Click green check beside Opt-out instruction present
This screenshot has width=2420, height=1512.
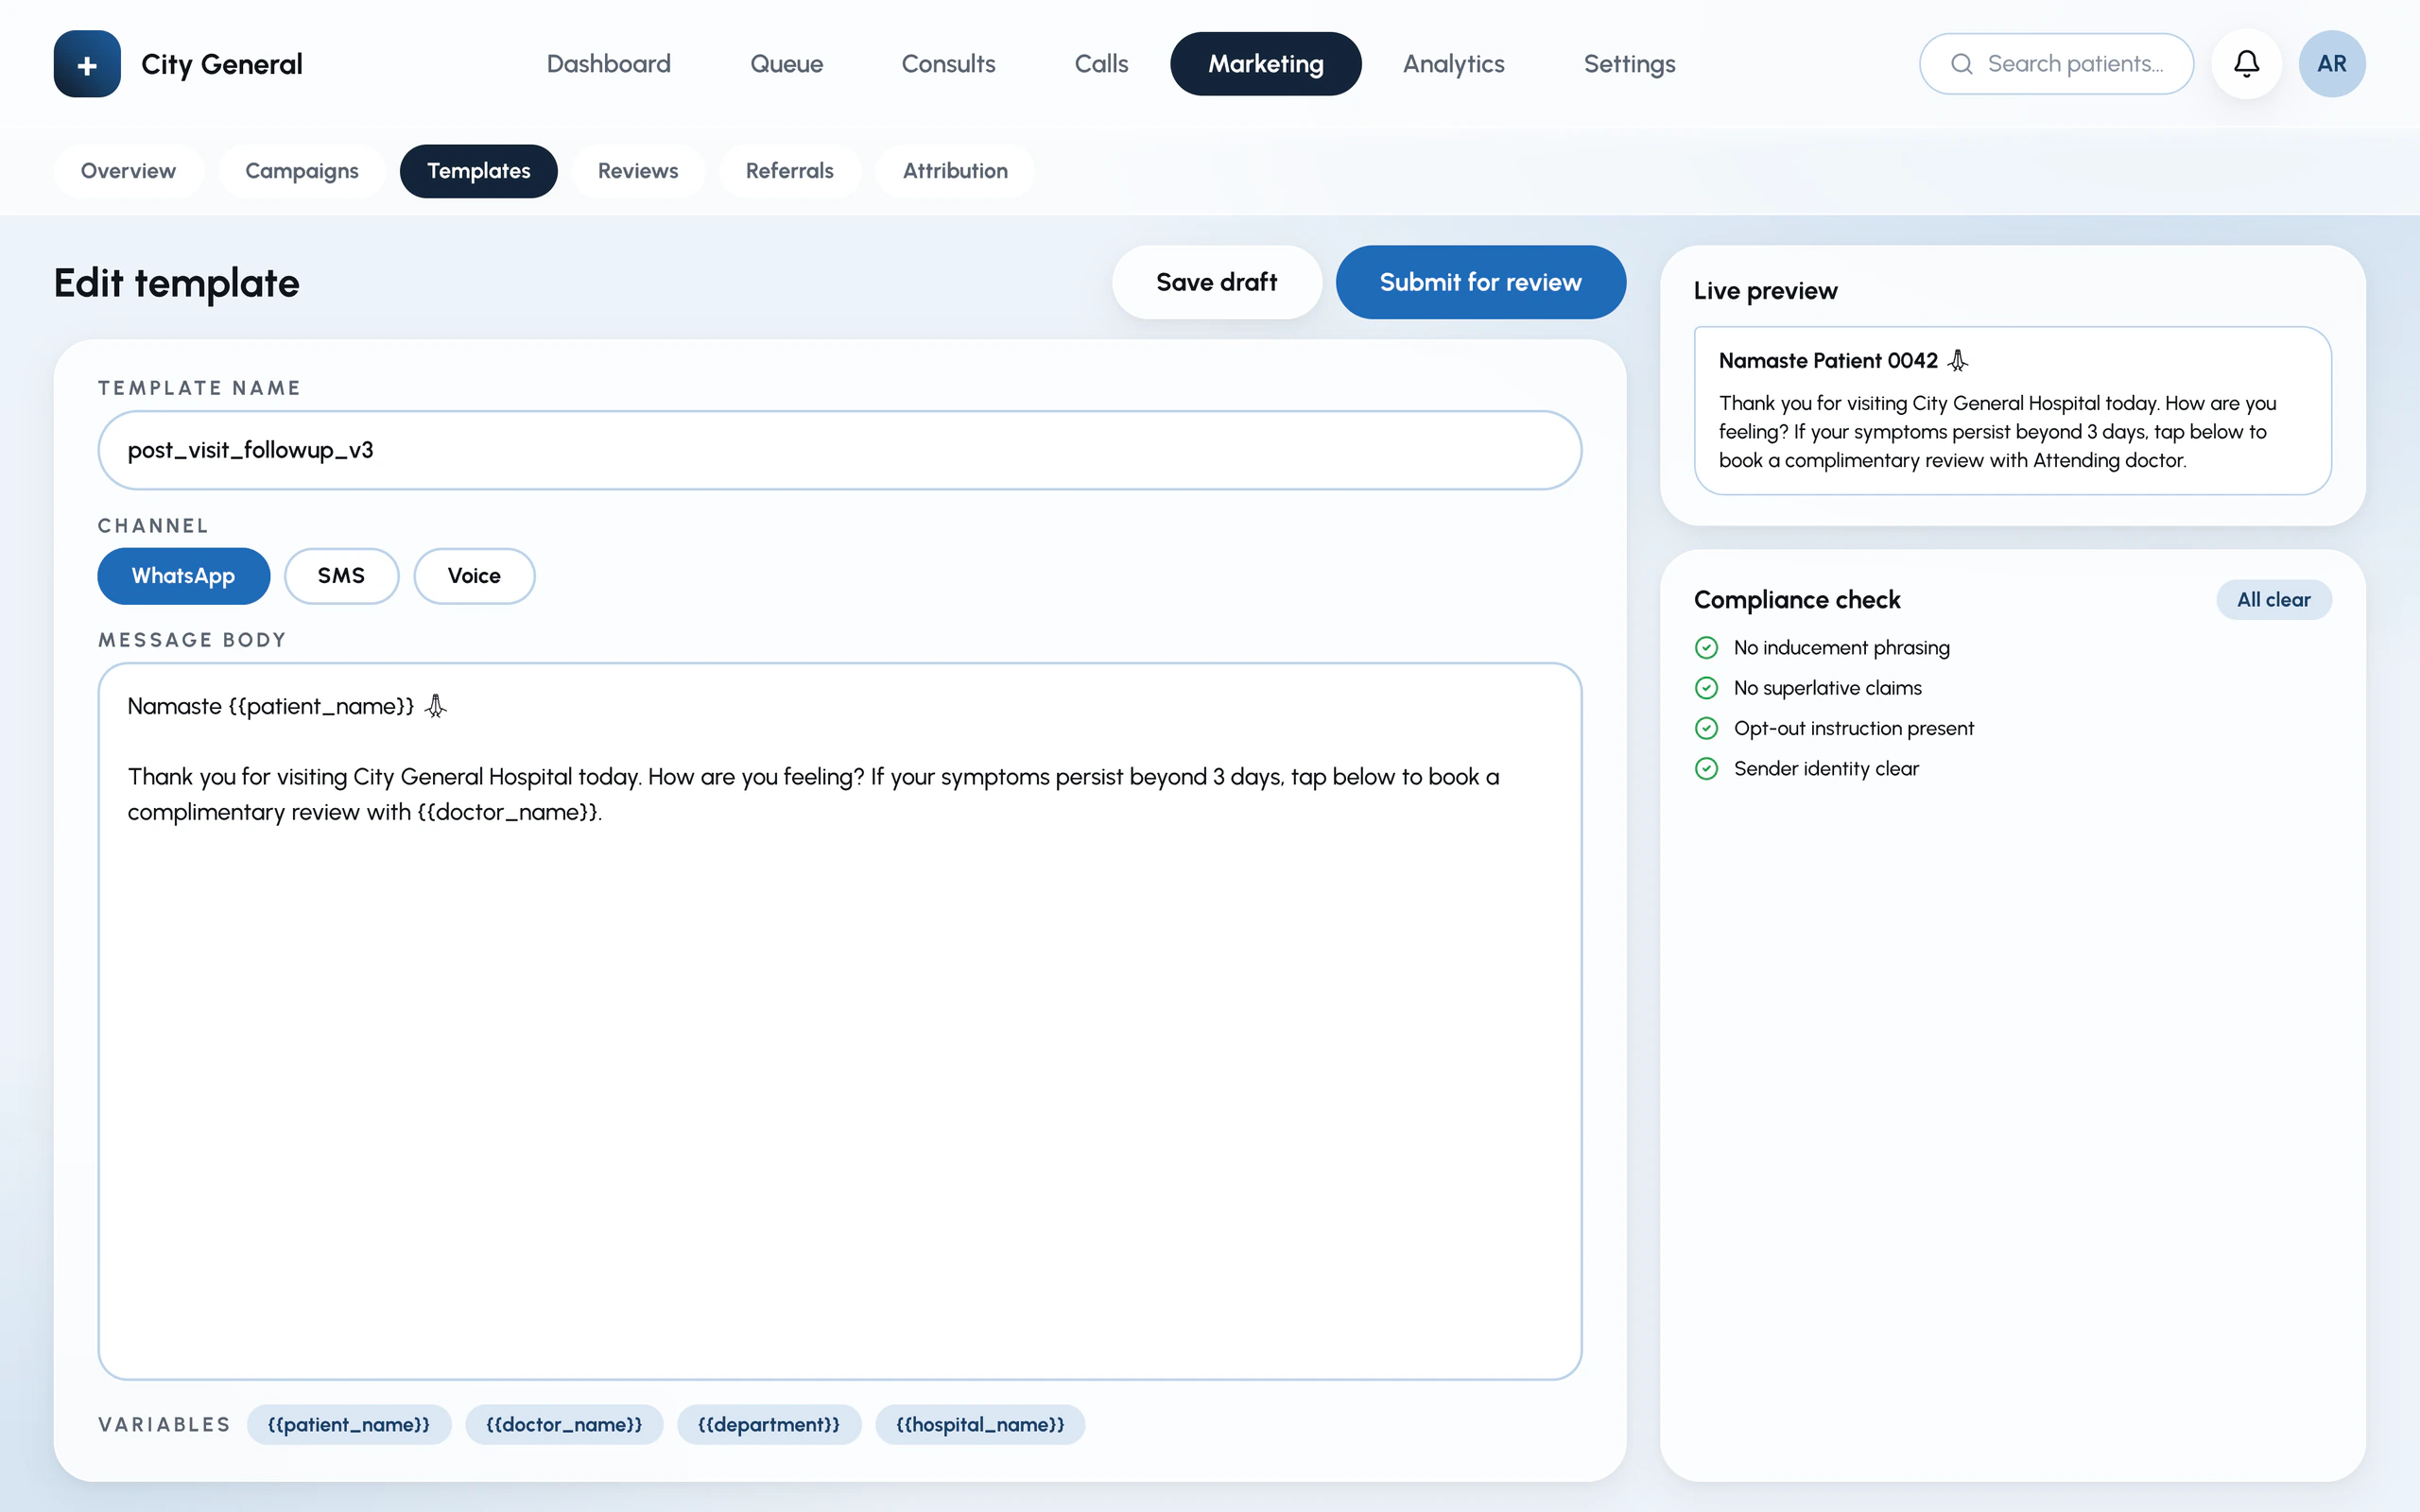point(1706,728)
